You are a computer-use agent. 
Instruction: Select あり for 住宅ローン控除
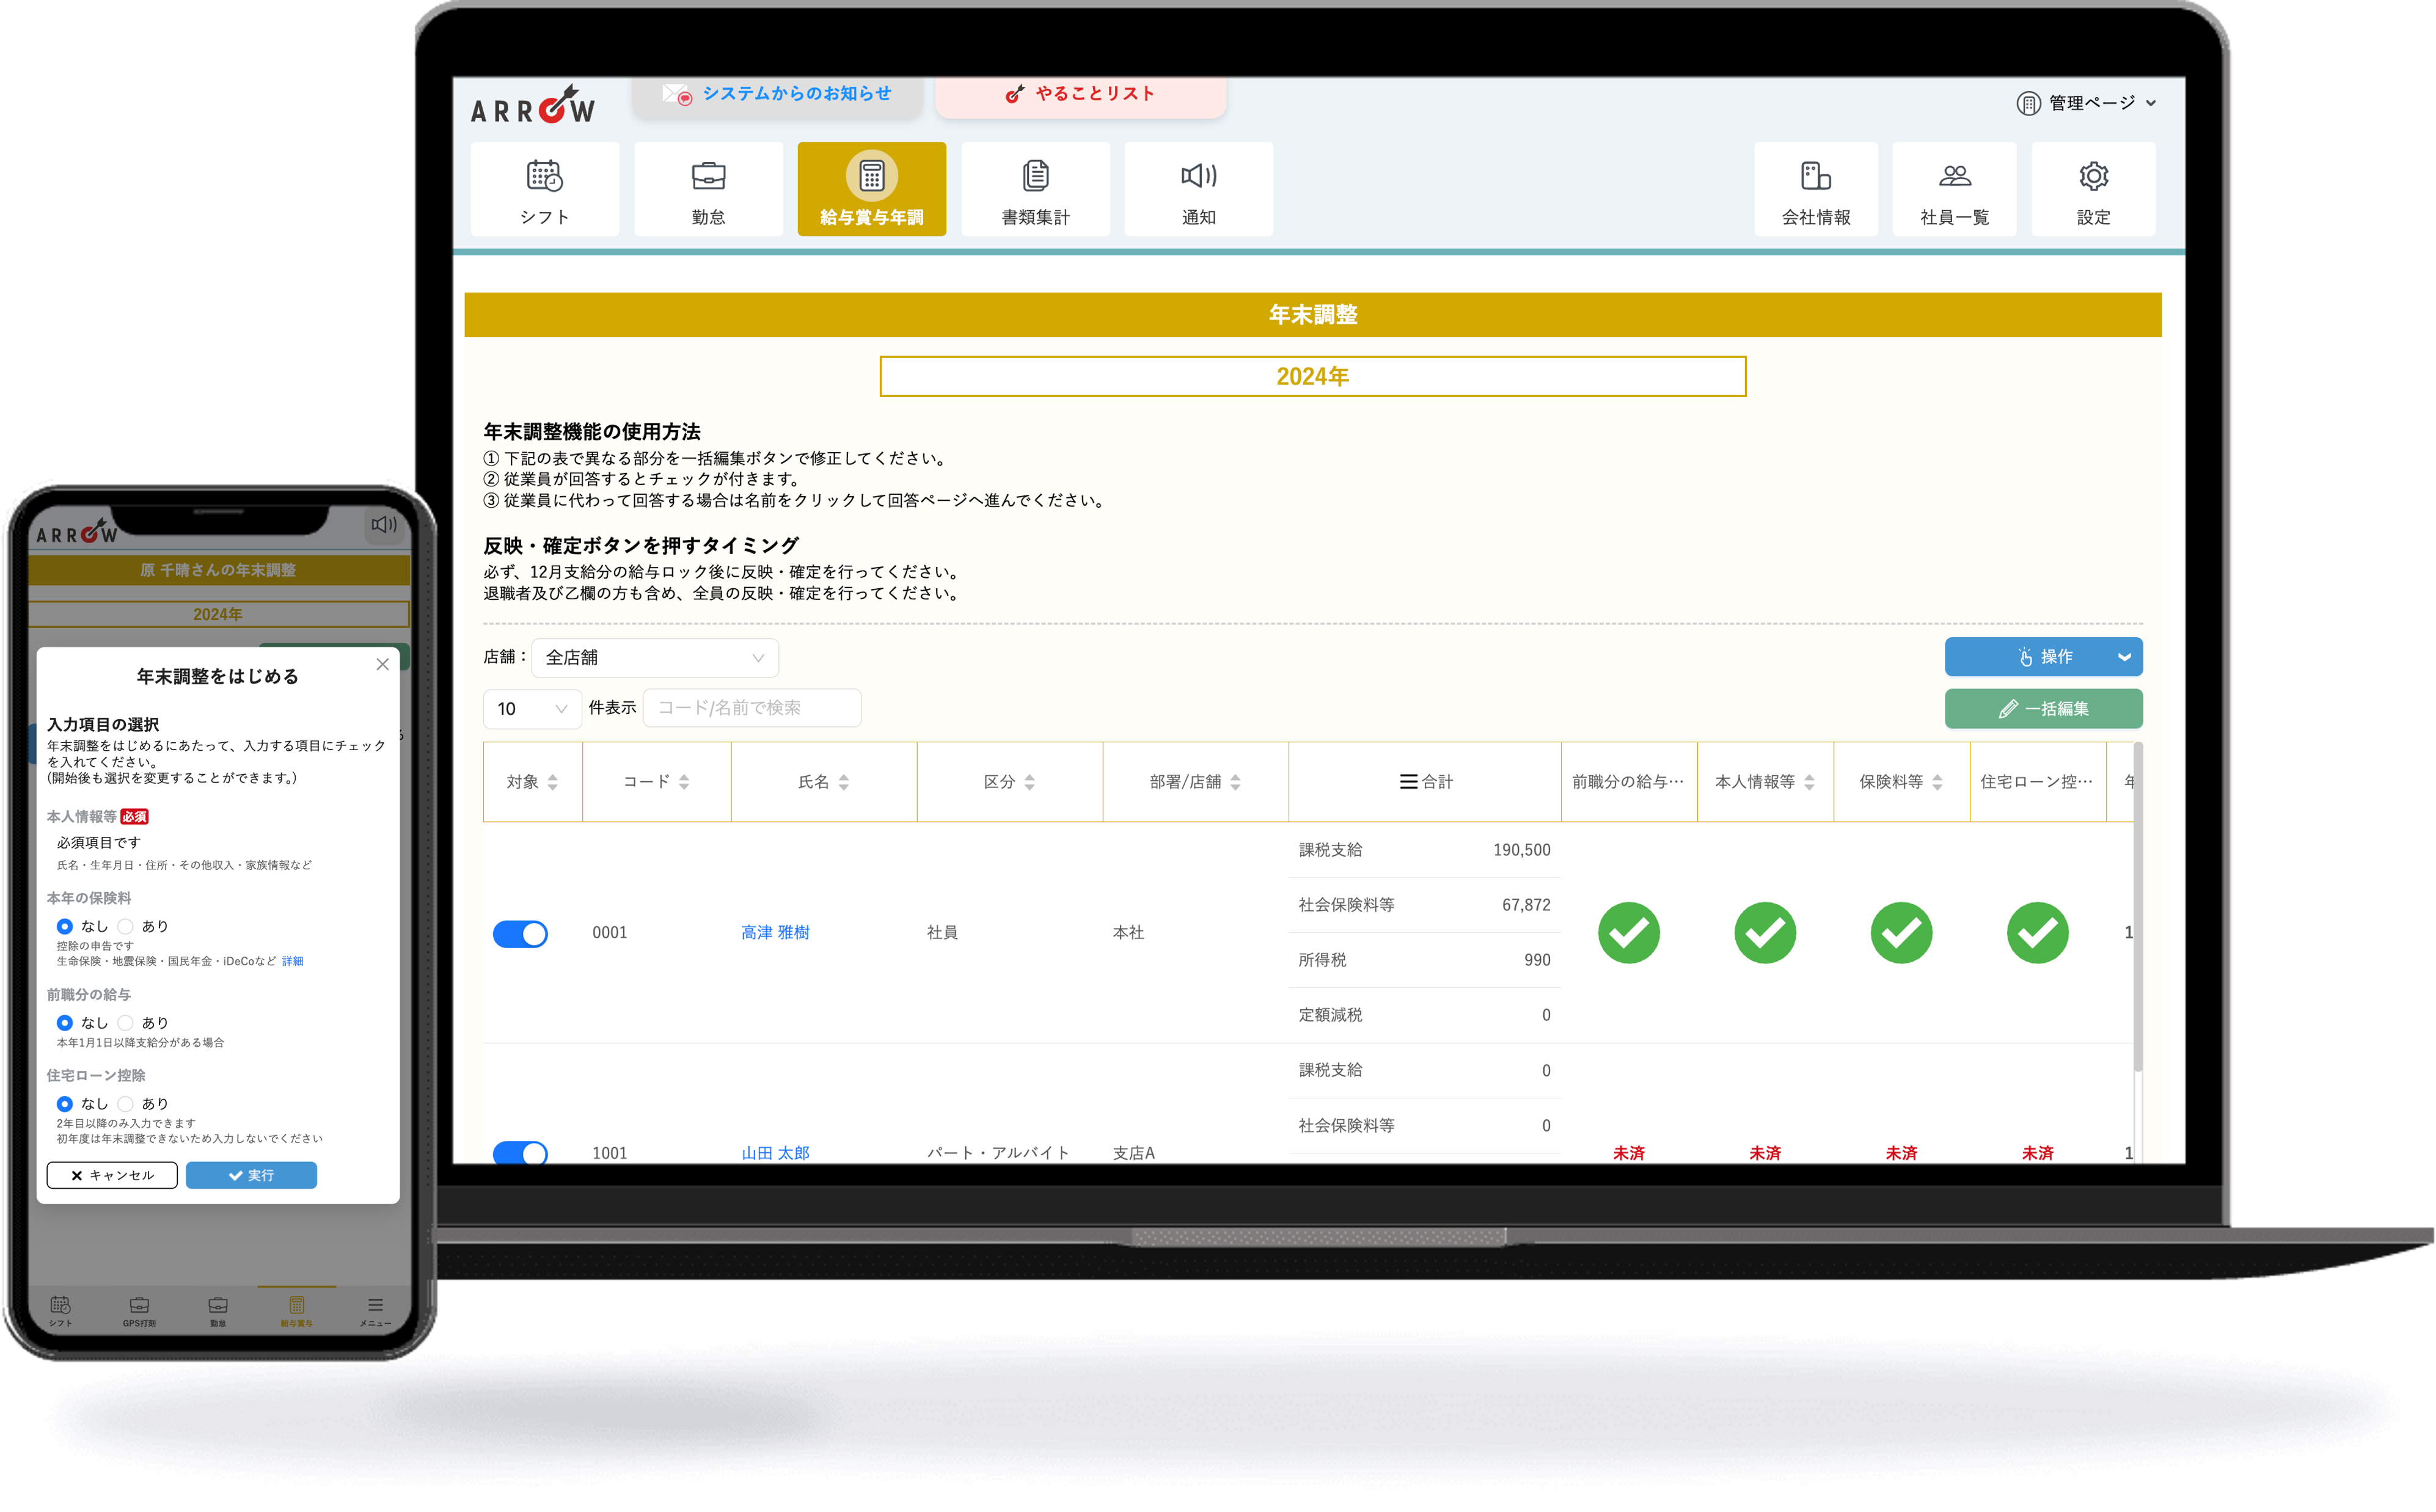(126, 1104)
